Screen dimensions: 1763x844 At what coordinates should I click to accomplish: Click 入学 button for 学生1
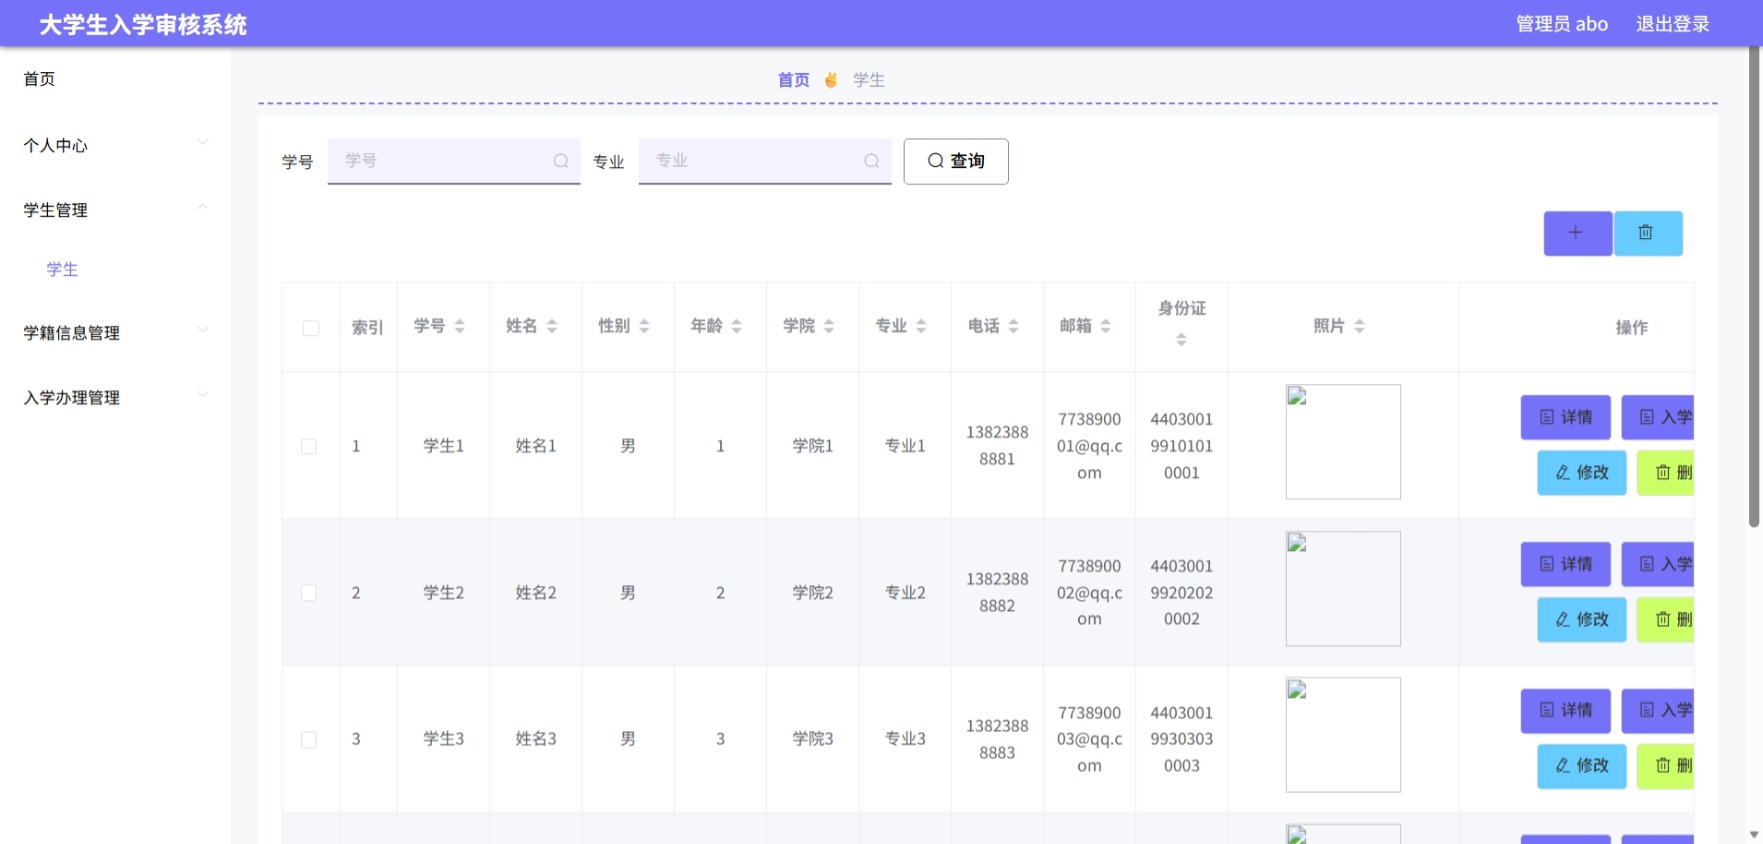(x=1658, y=417)
